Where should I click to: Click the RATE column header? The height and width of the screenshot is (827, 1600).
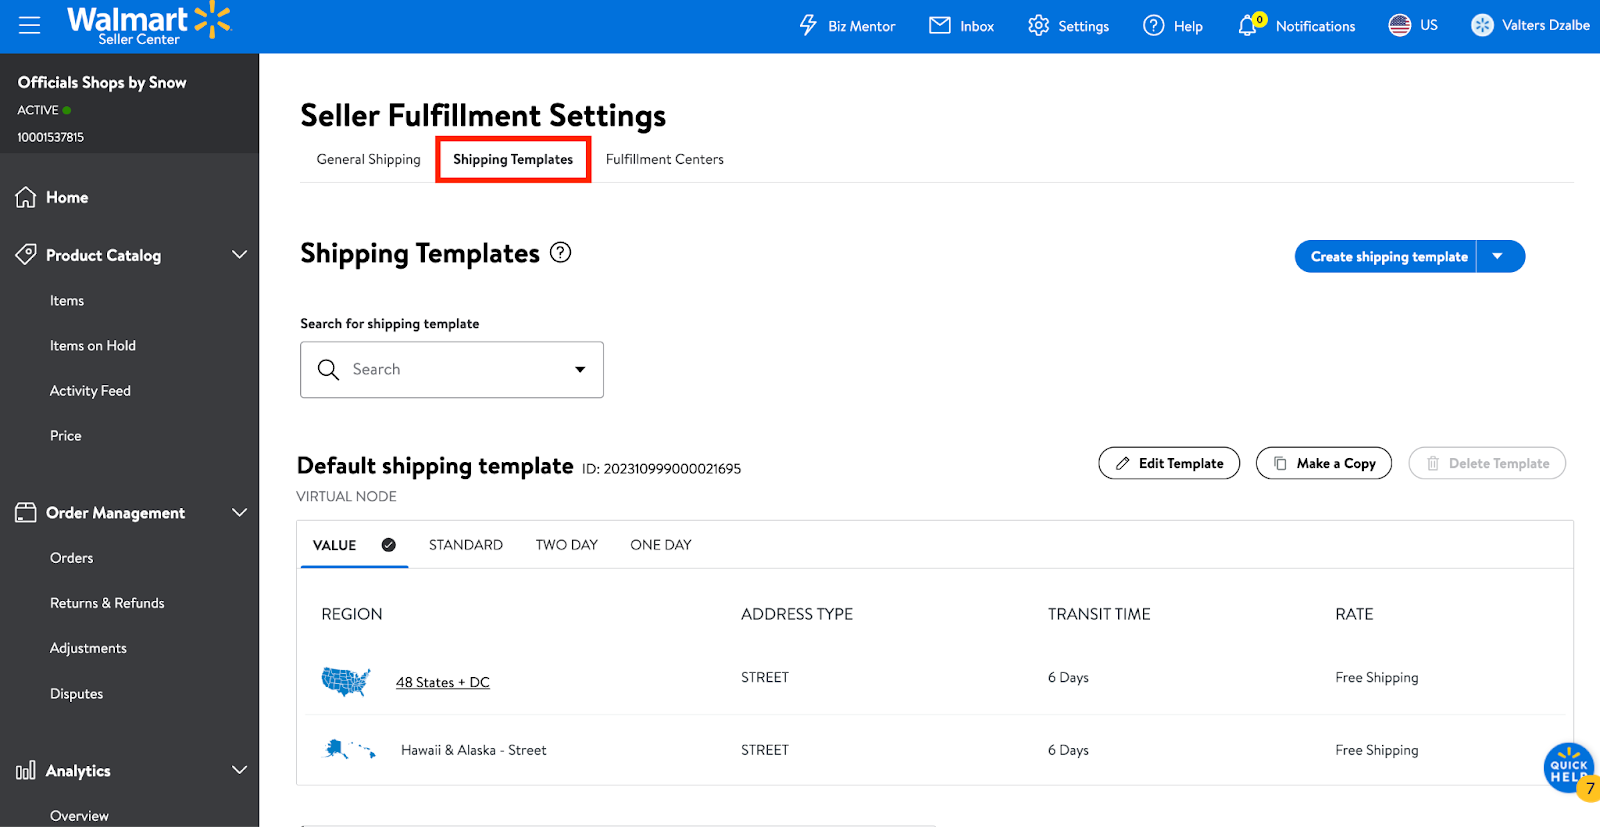pos(1354,614)
